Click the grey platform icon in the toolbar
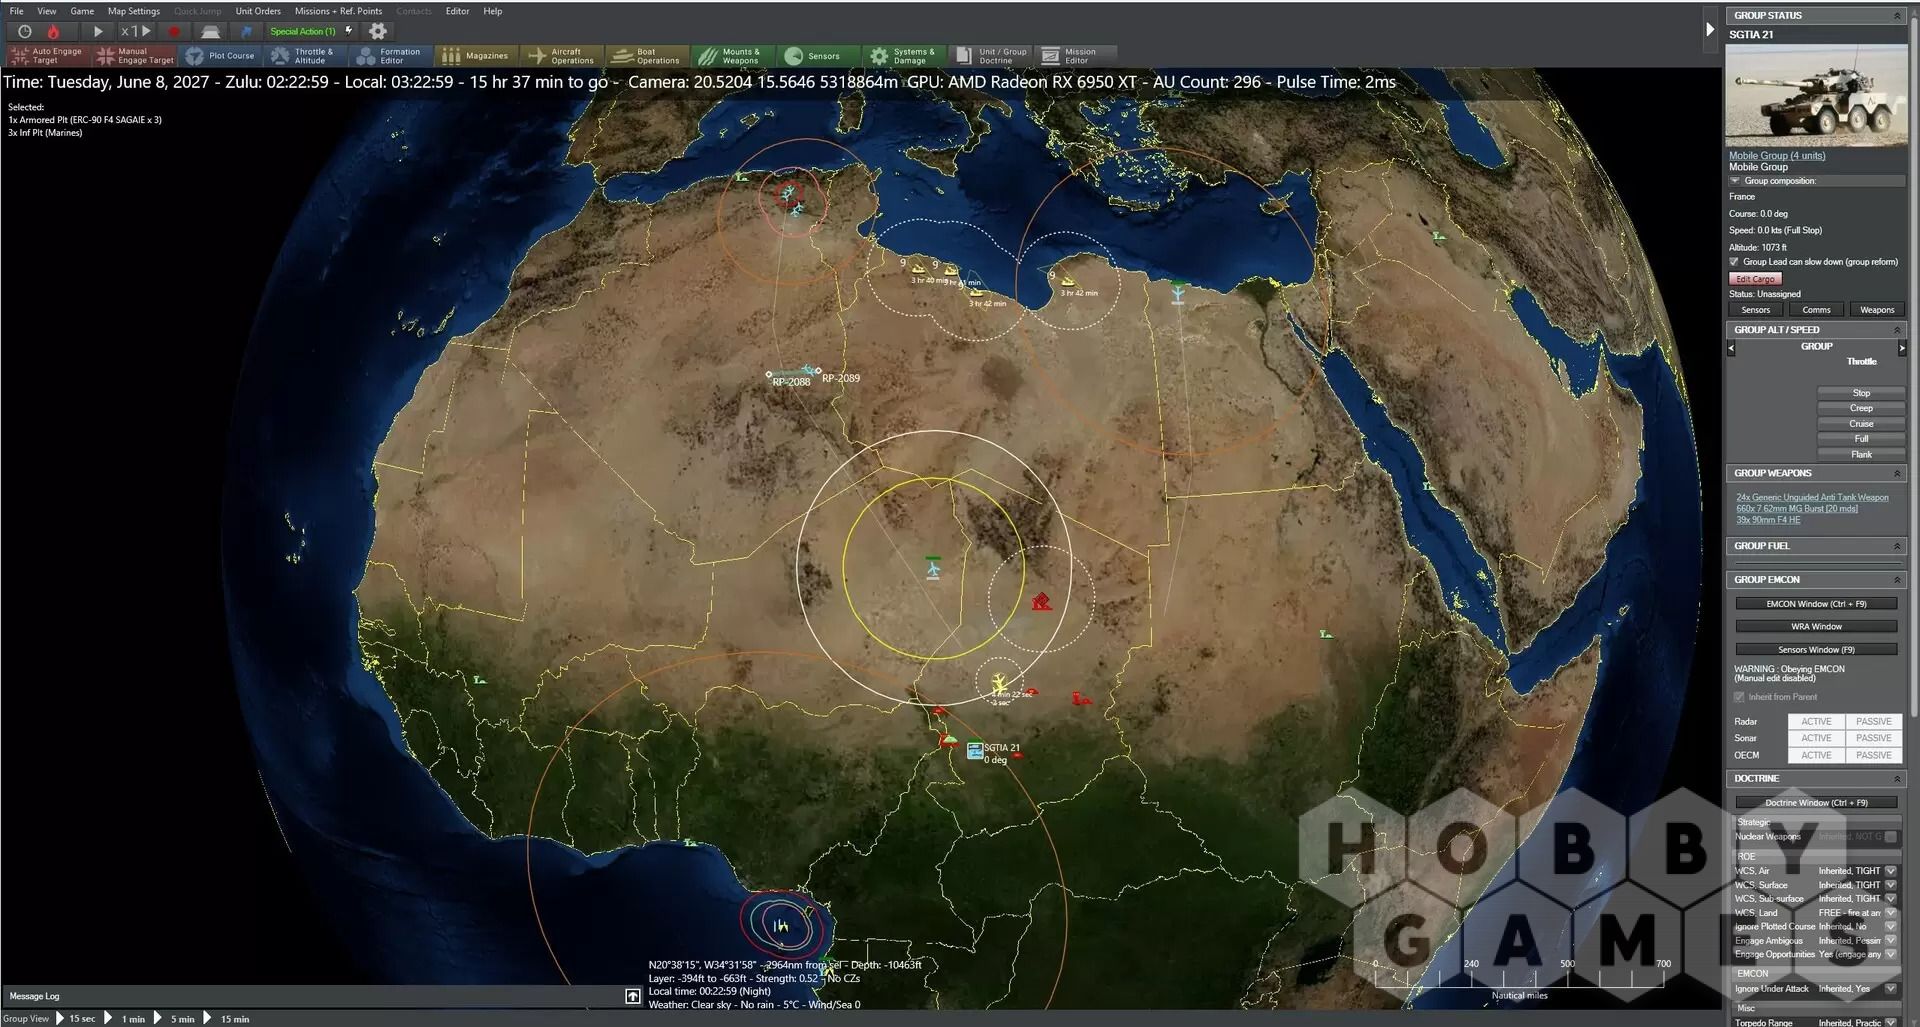Viewport: 1920px width, 1027px height. click(210, 32)
